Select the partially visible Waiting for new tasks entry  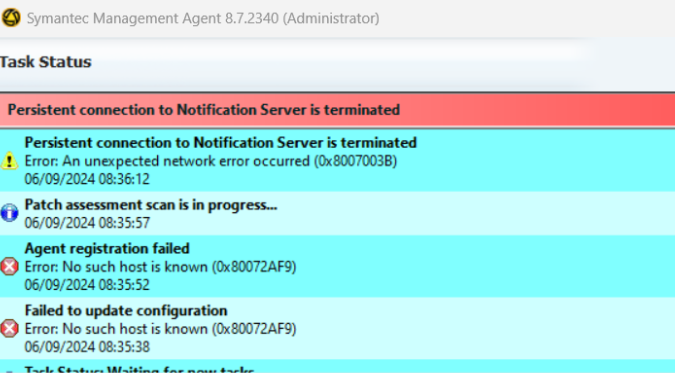pos(338,367)
